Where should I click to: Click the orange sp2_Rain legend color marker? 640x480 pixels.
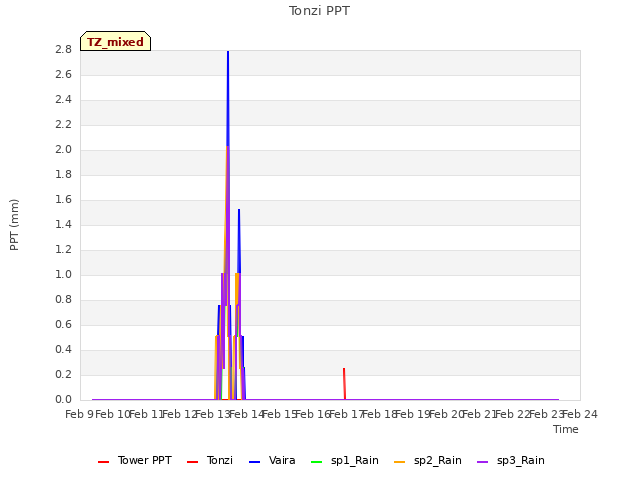[399, 462]
